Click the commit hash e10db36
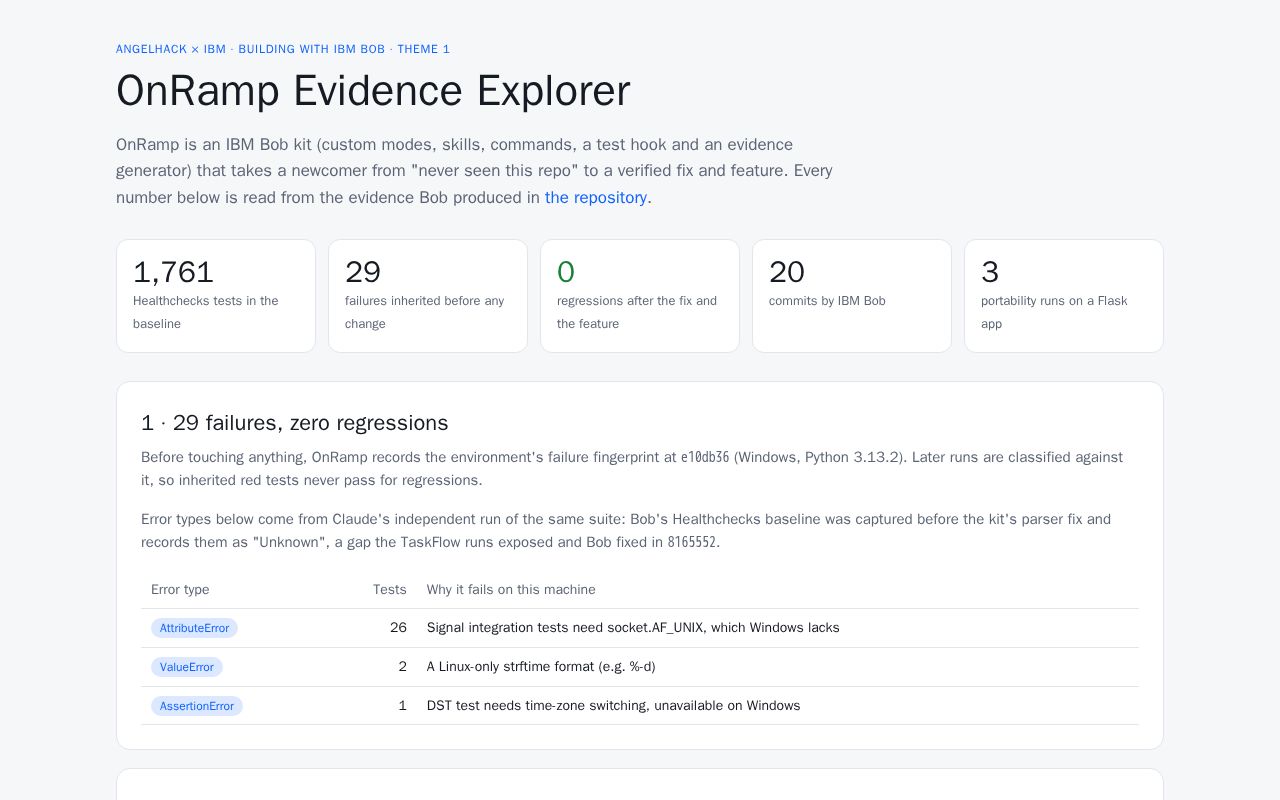This screenshot has width=1280, height=800. [705, 458]
